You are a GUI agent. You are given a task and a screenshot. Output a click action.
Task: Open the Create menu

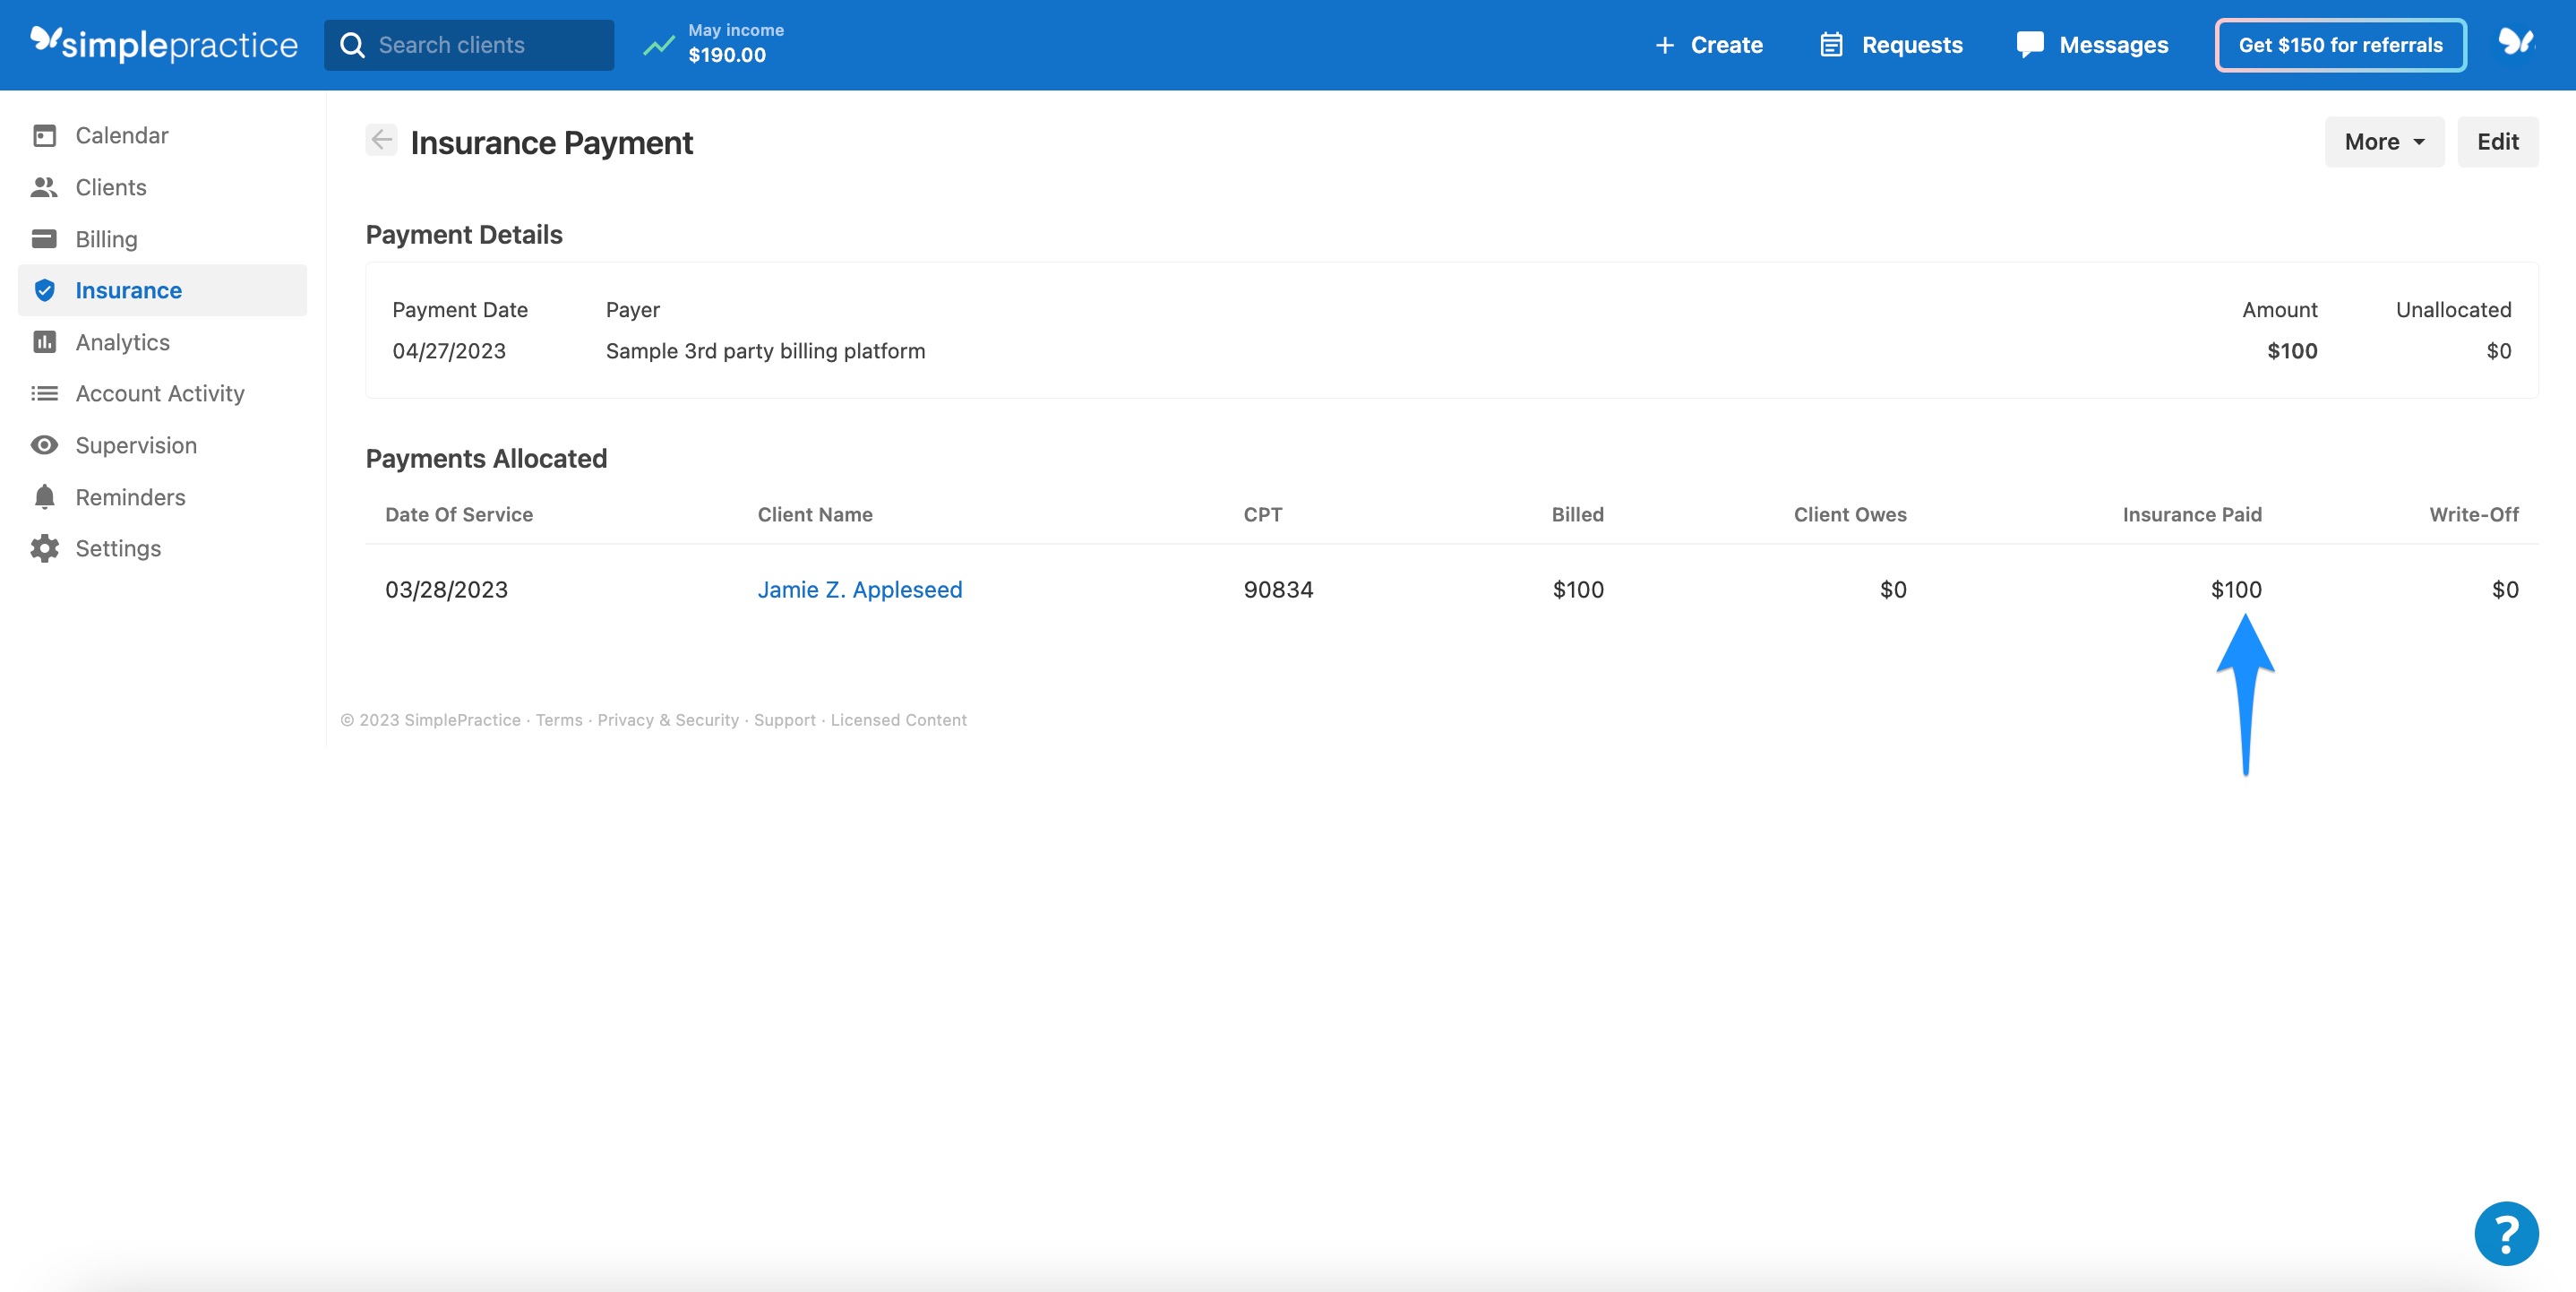click(x=1708, y=45)
